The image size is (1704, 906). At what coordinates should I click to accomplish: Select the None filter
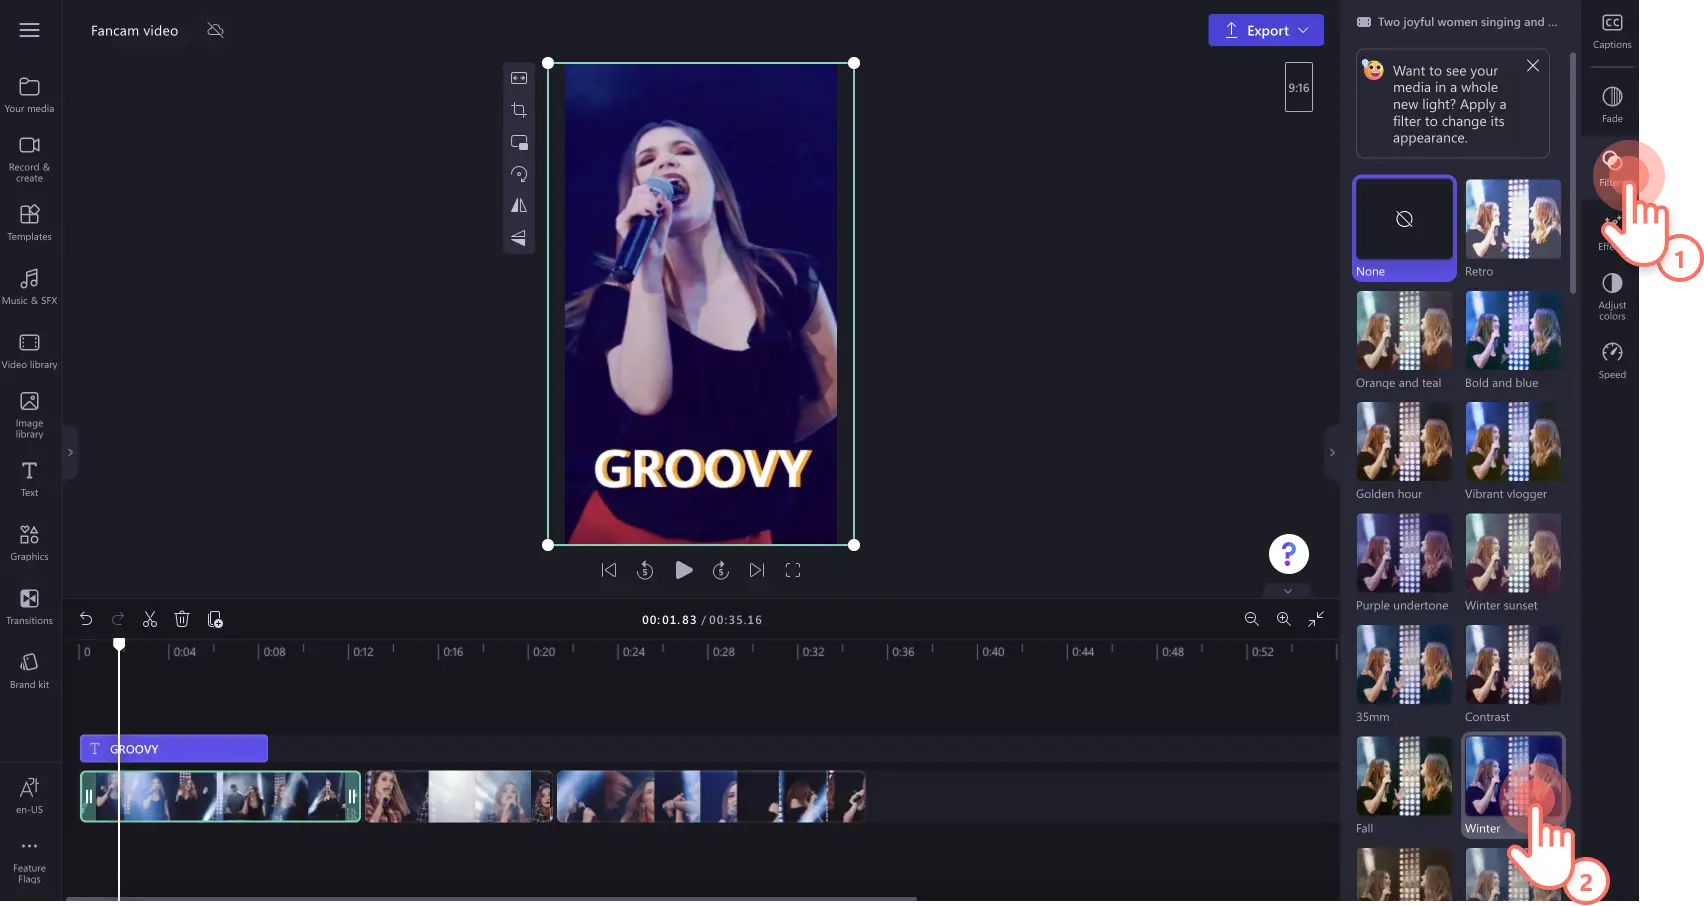(1404, 229)
